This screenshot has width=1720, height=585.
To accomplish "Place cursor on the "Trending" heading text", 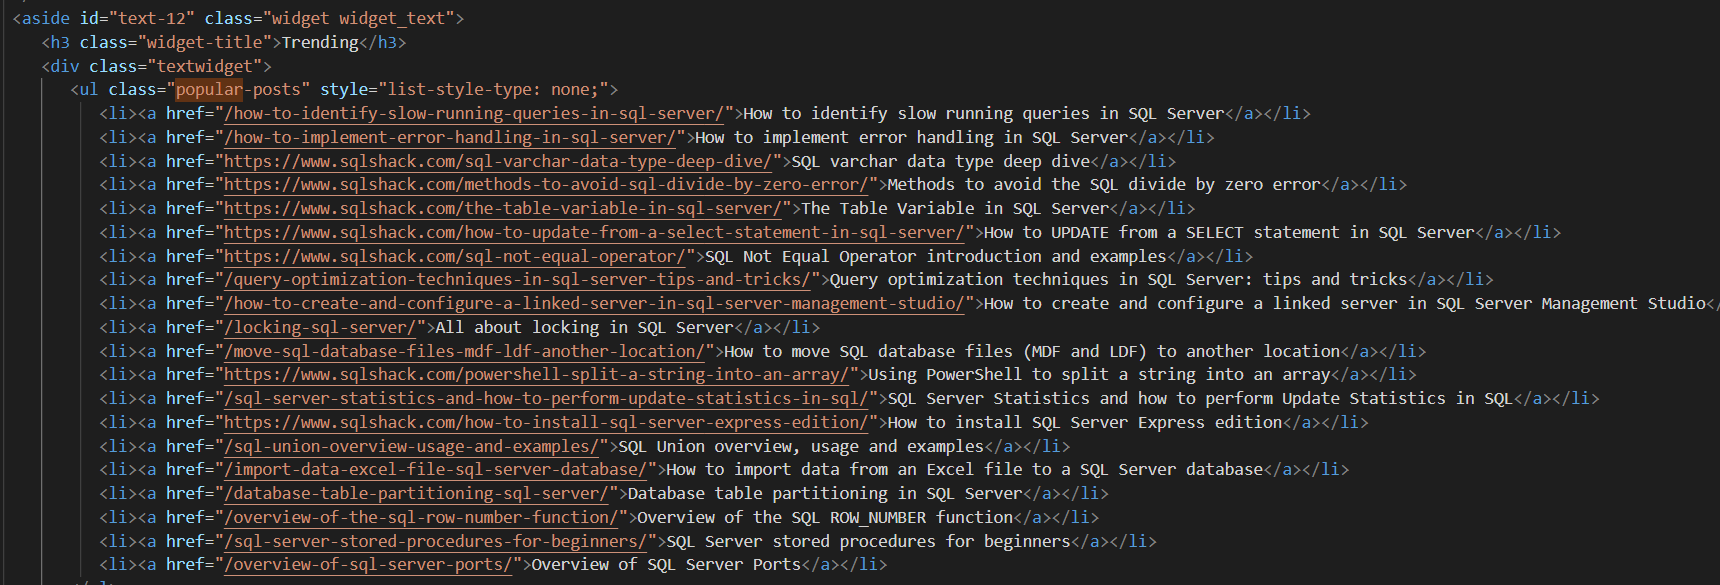I will 320,43.
